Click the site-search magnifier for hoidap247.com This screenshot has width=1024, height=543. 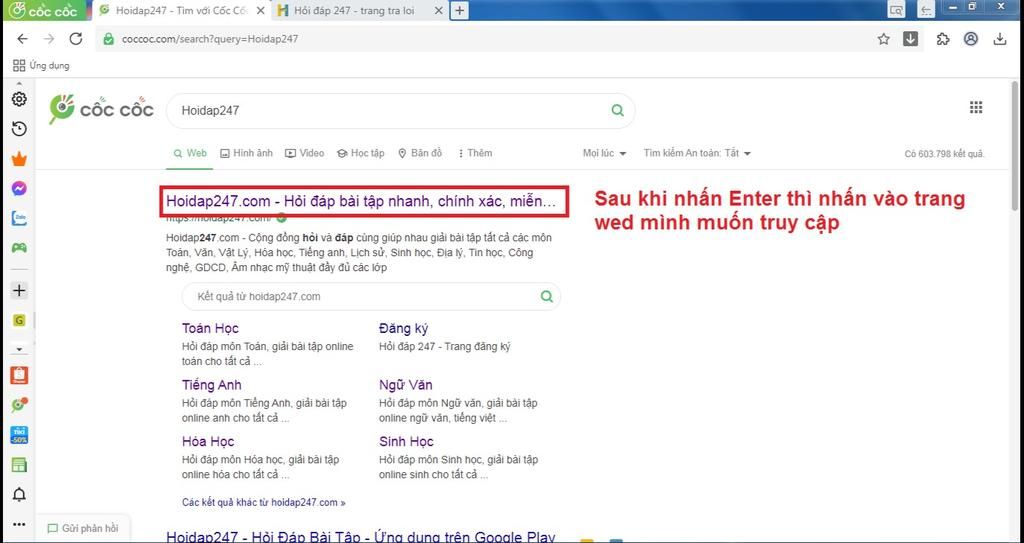(x=547, y=297)
